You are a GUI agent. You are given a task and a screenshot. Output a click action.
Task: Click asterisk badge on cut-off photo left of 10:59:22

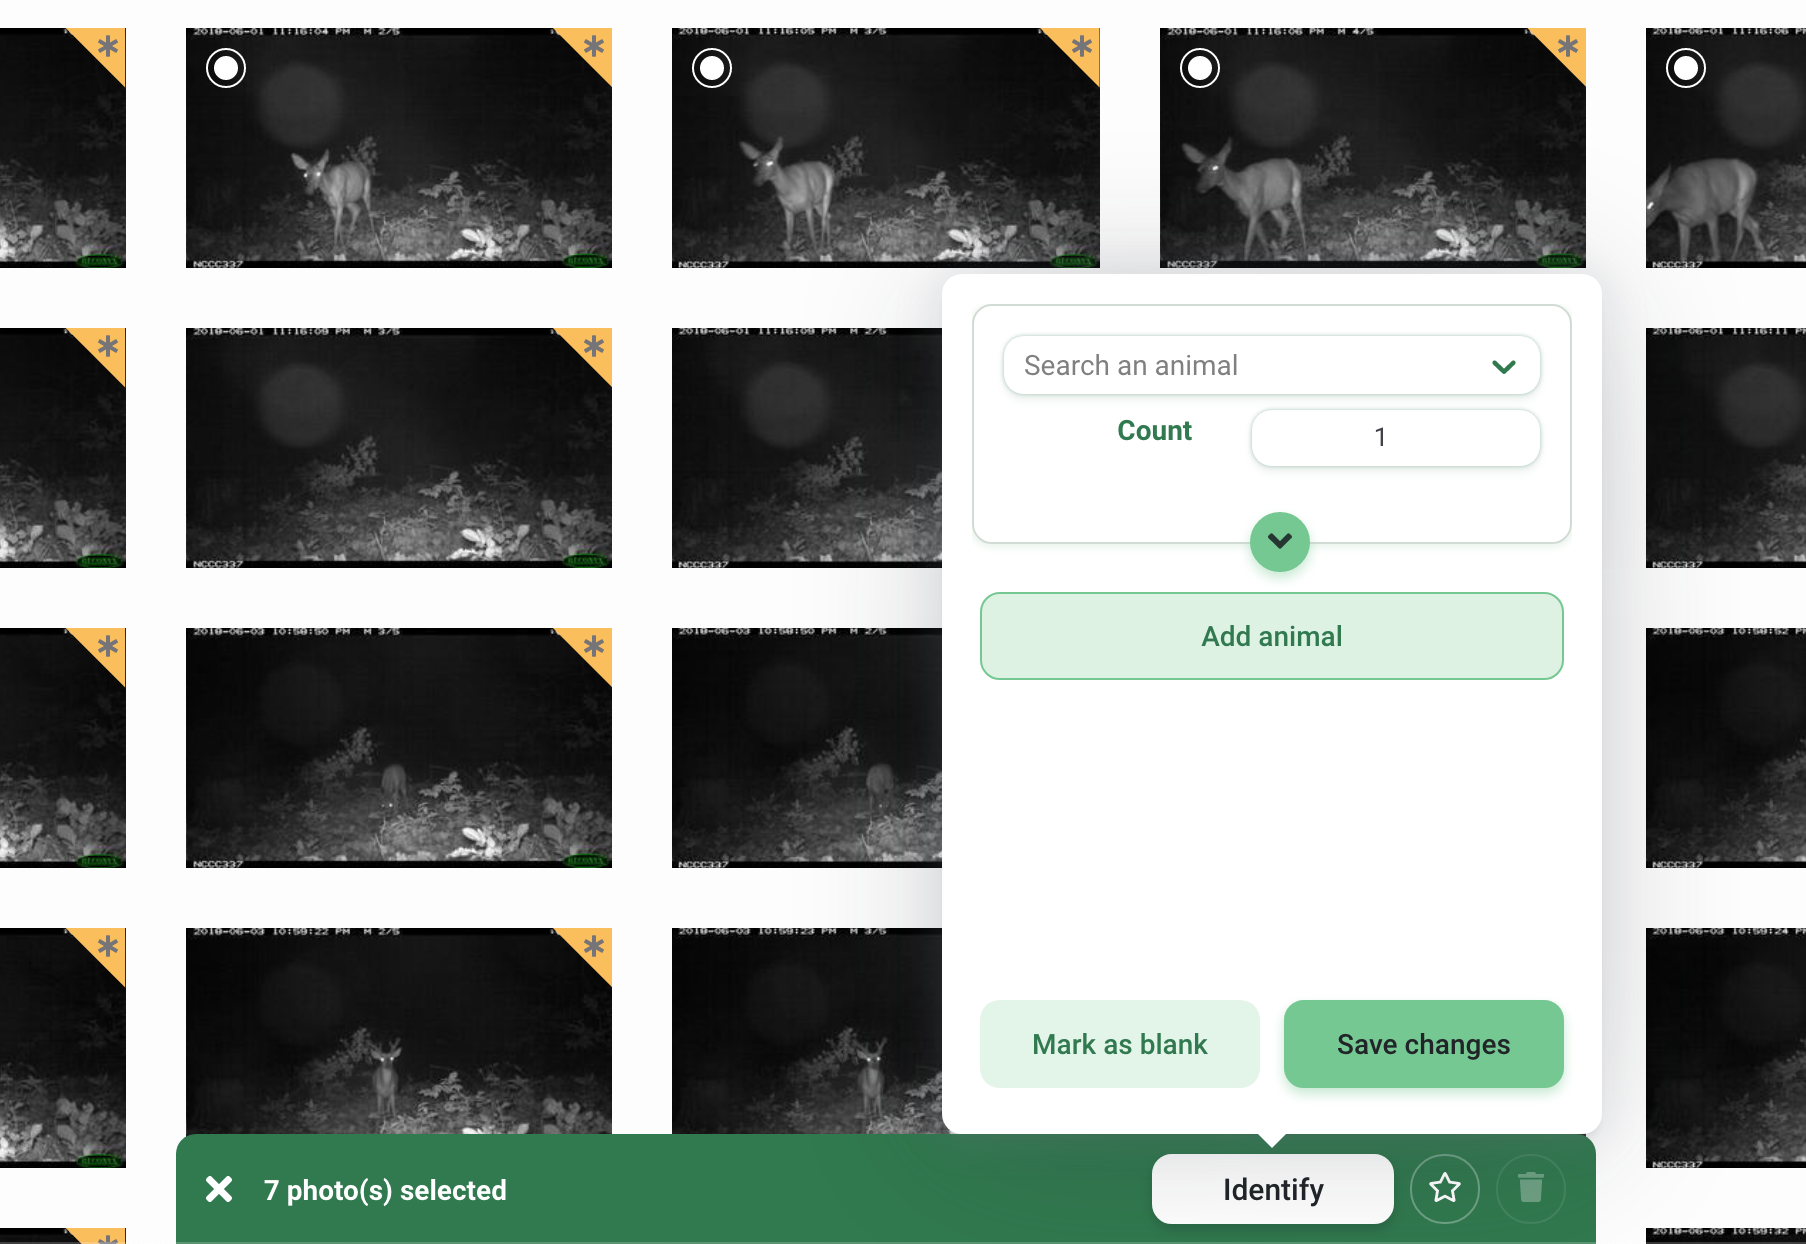pos(106,947)
